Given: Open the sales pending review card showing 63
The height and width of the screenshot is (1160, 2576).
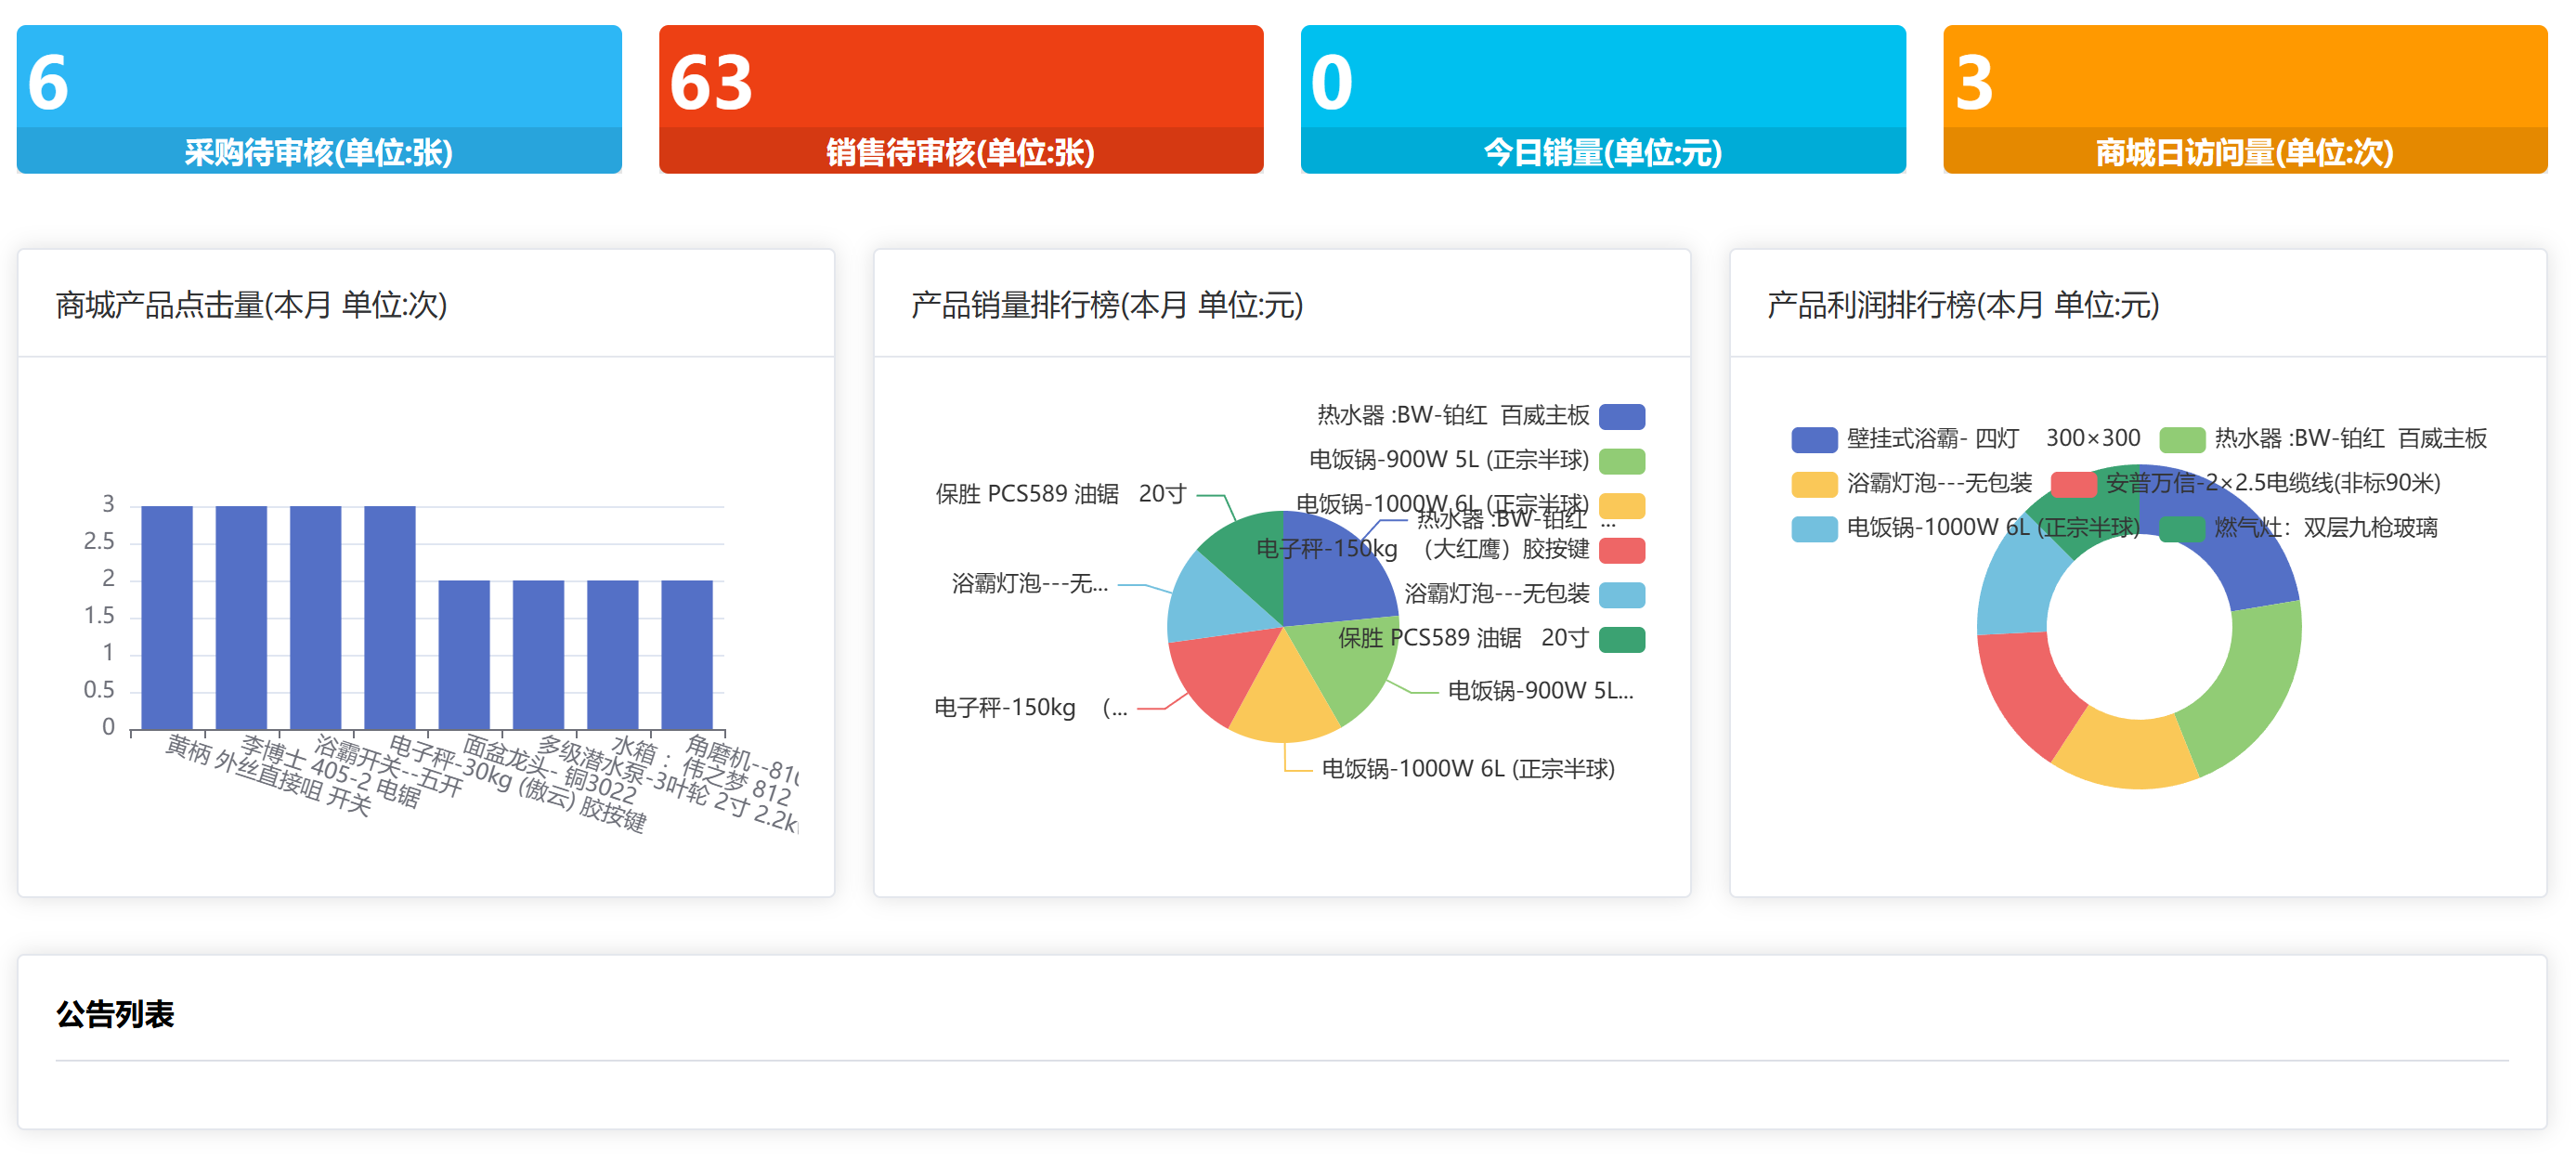Looking at the screenshot, I should [960, 98].
